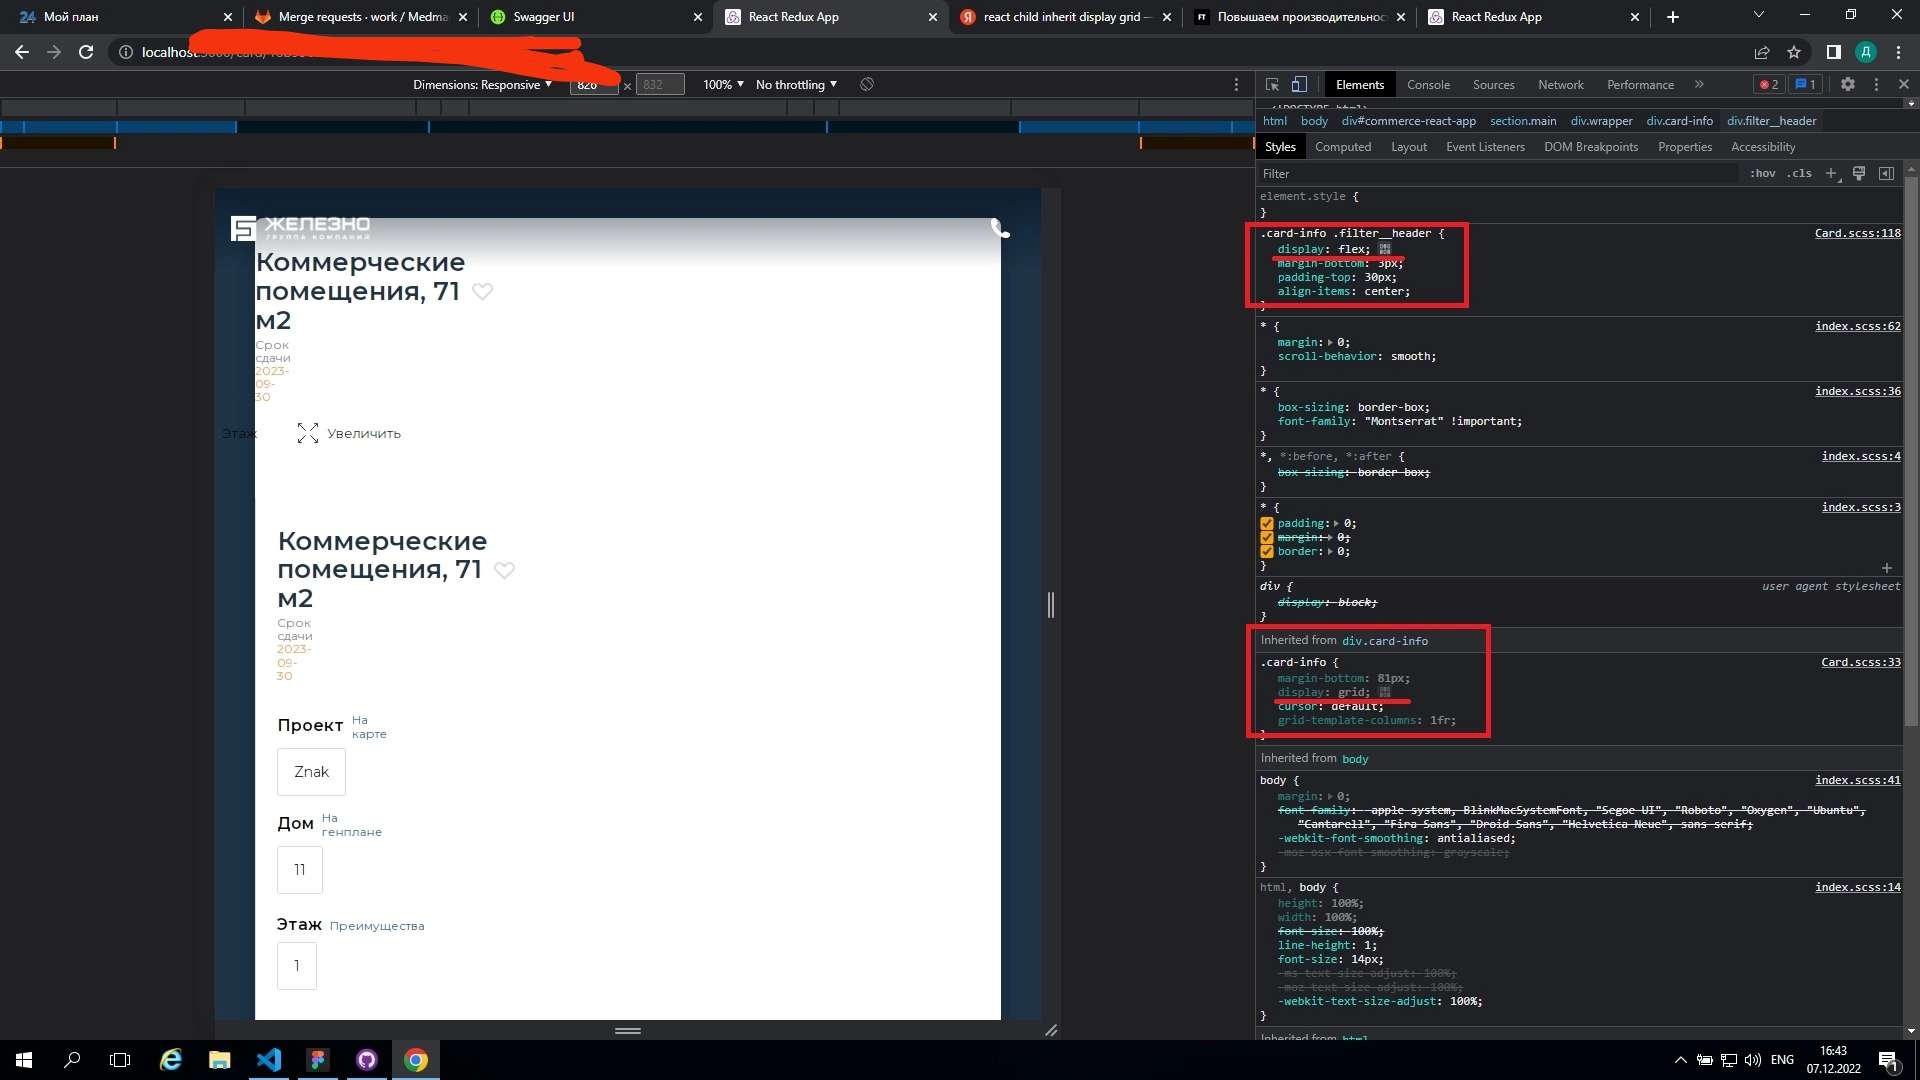Screen dimensions: 1920x1080
Task: Click the new style rule plus icon
Action: point(1831,174)
